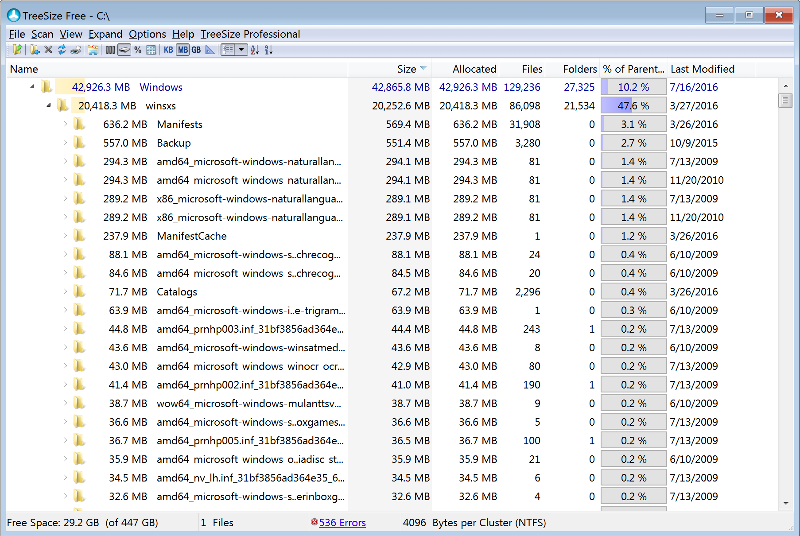Select the amd64_prnhp005.inf folder row
Viewport: 800px width, 536px height.
pos(391,440)
